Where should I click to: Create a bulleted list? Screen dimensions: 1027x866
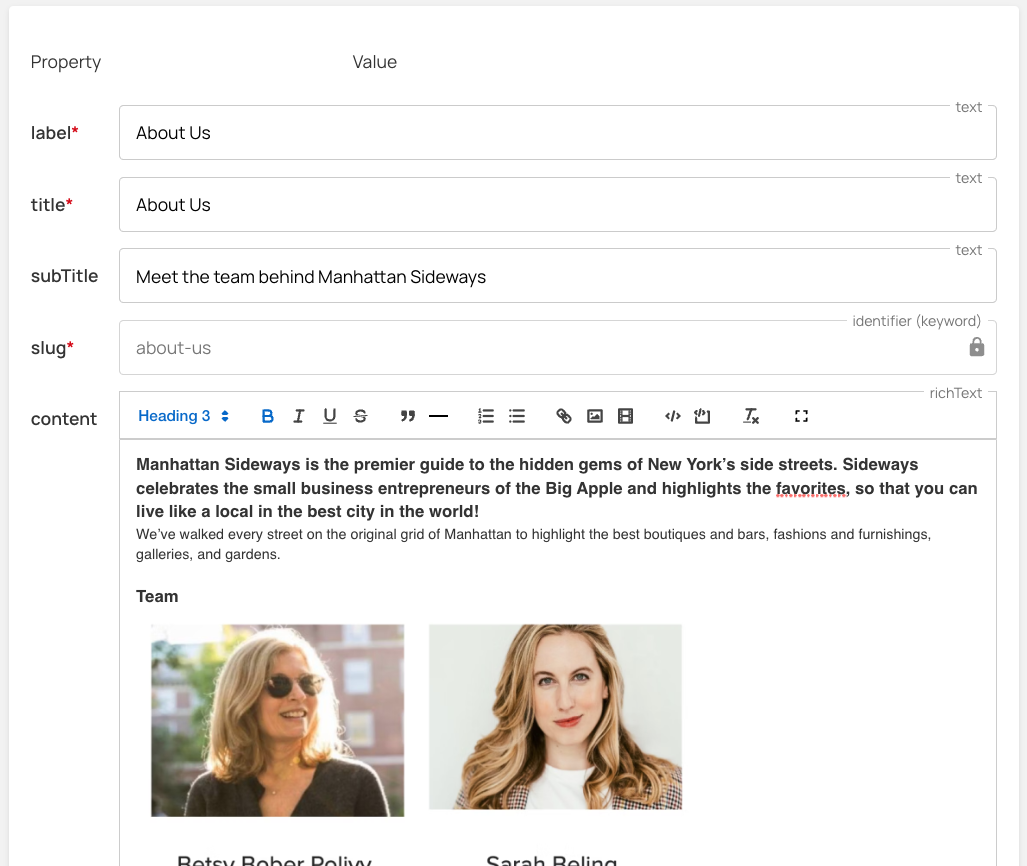pos(517,417)
